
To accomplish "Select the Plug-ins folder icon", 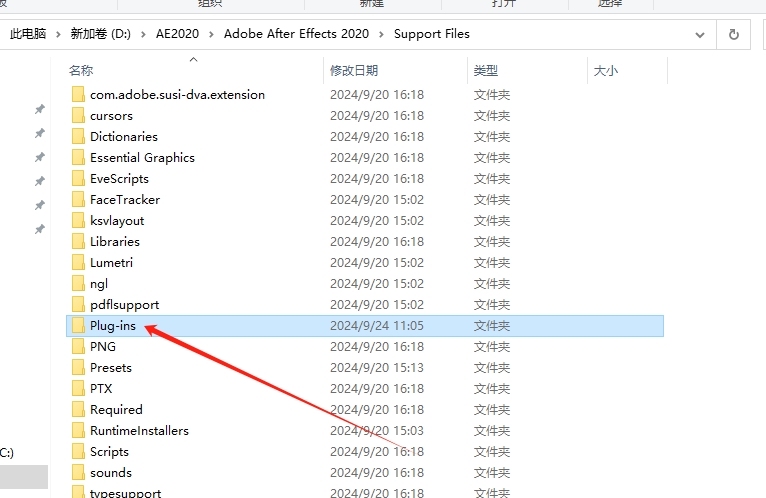I will point(78,325).
